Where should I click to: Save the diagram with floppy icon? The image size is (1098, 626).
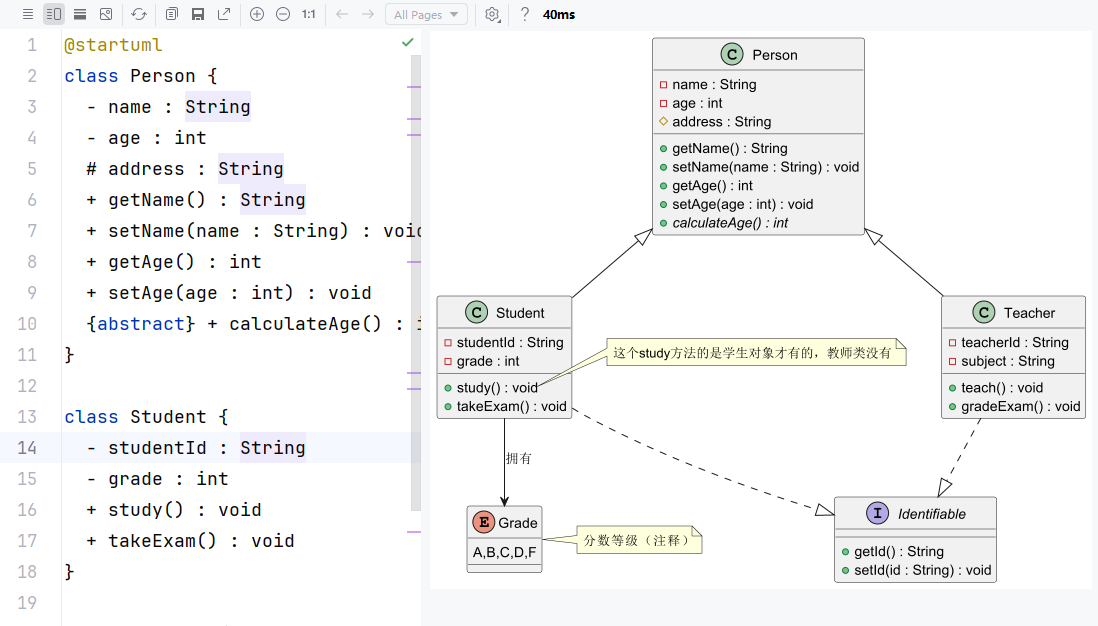coord(198,14)
